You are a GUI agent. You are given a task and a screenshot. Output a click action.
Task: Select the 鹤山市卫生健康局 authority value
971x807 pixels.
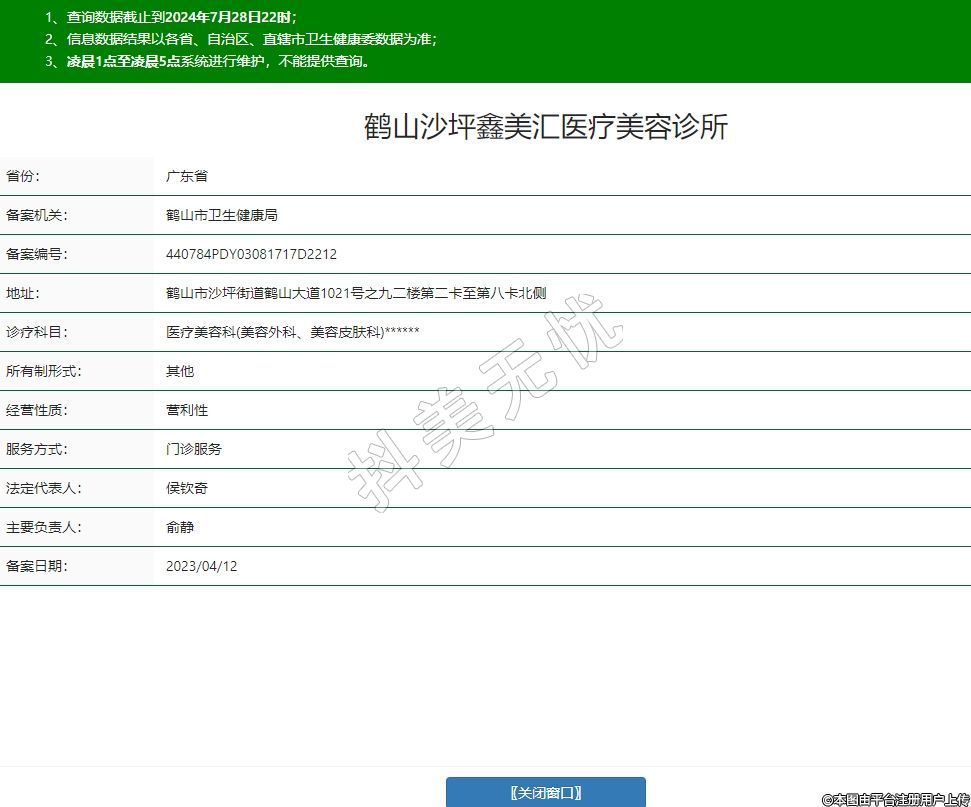221,215
